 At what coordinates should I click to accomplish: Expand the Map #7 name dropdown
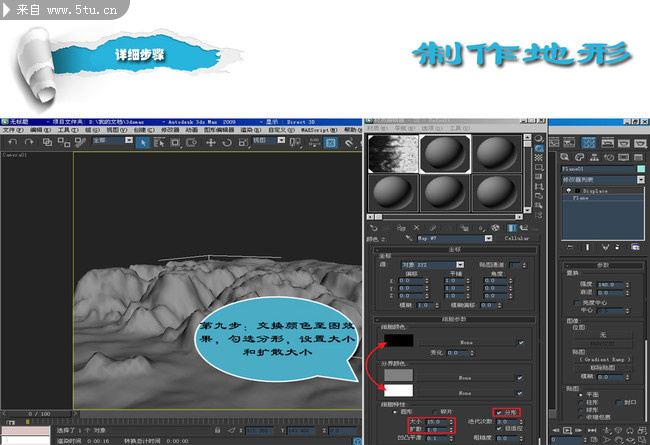click(488, 239)
